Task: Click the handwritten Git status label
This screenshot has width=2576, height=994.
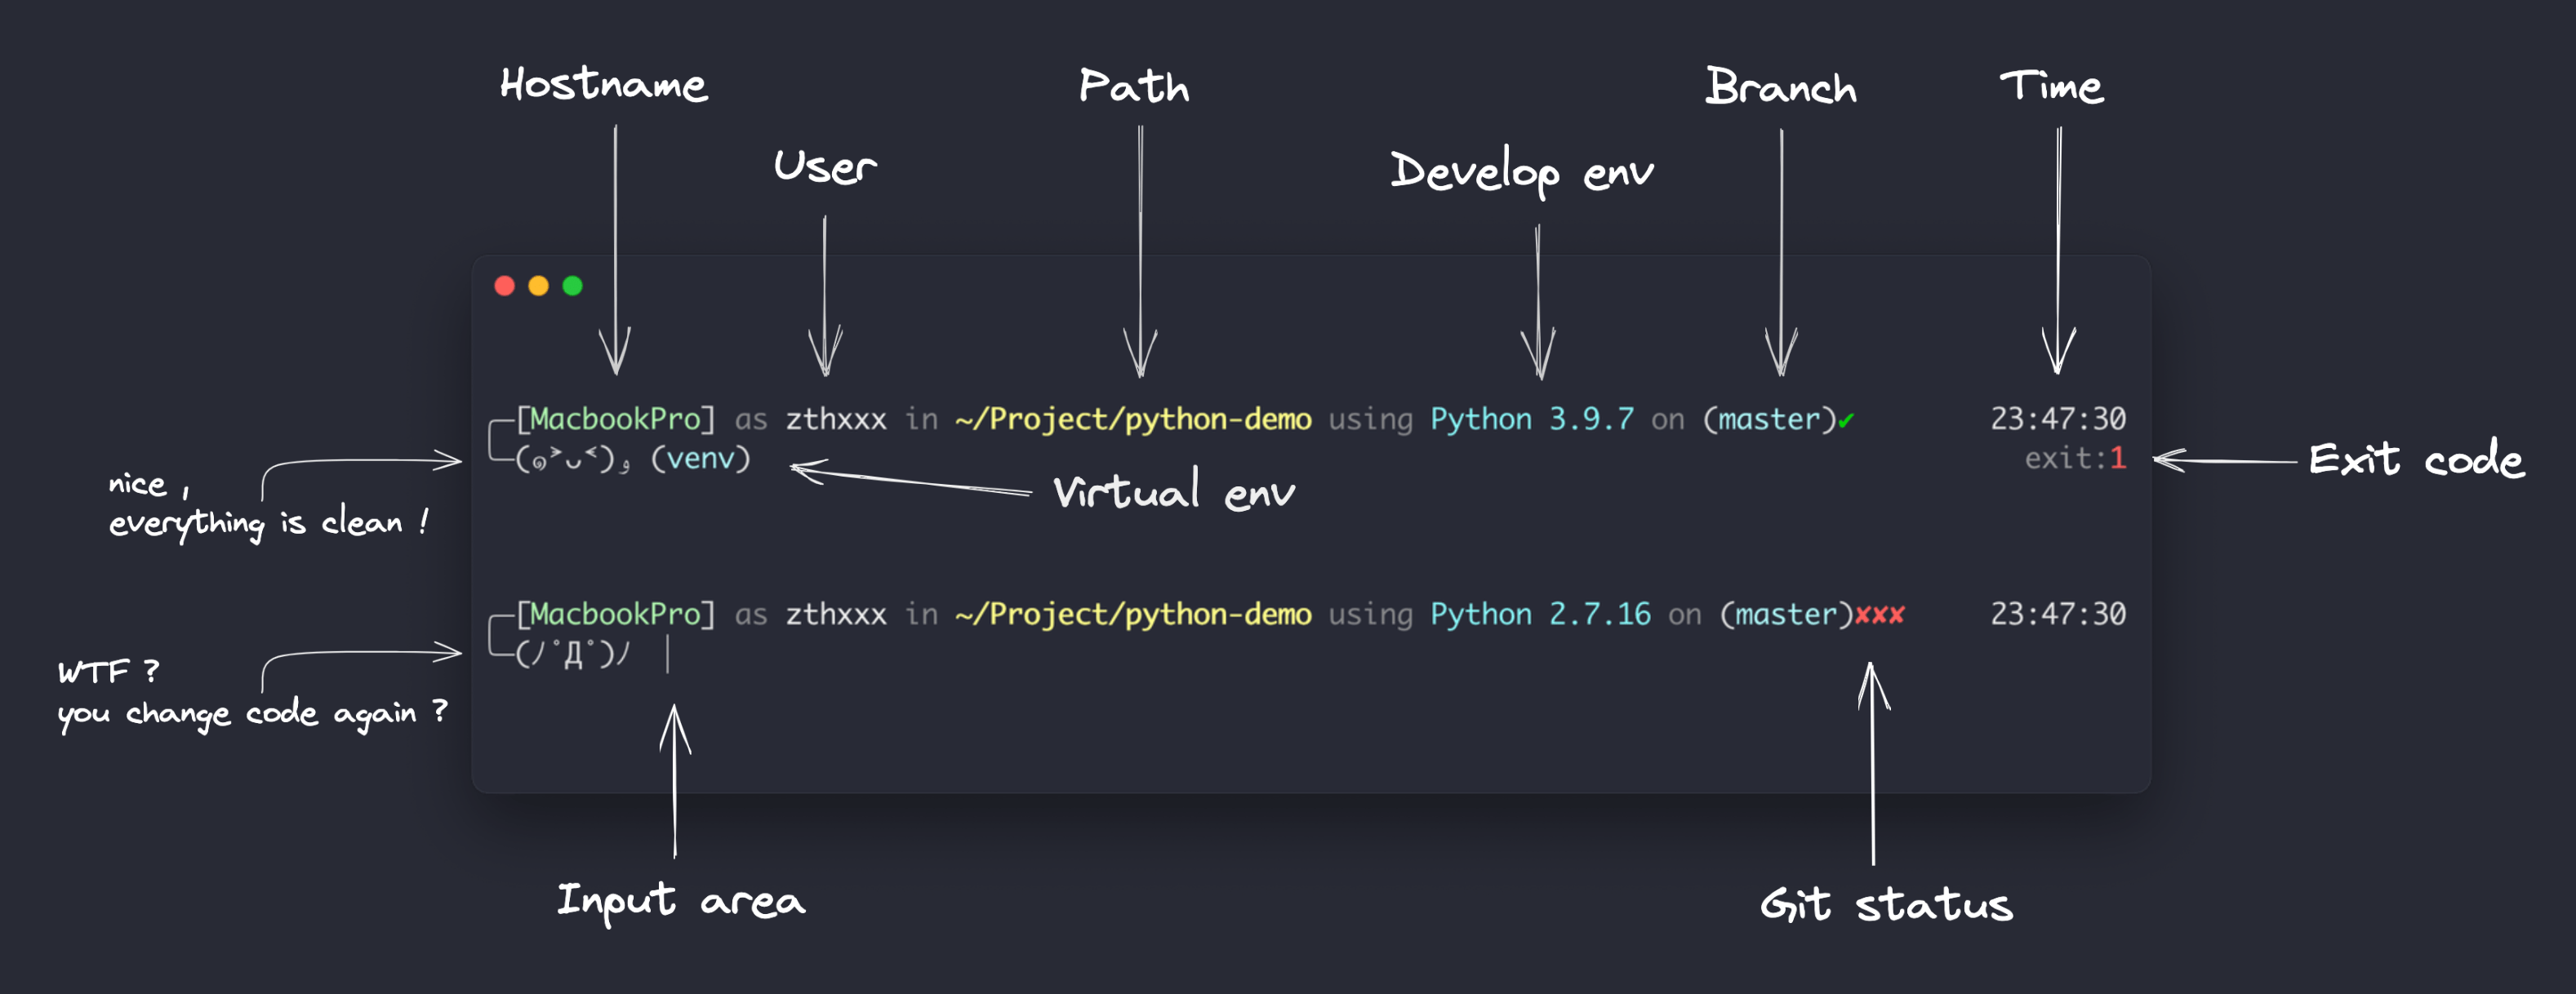Action: pos(1885,905)
